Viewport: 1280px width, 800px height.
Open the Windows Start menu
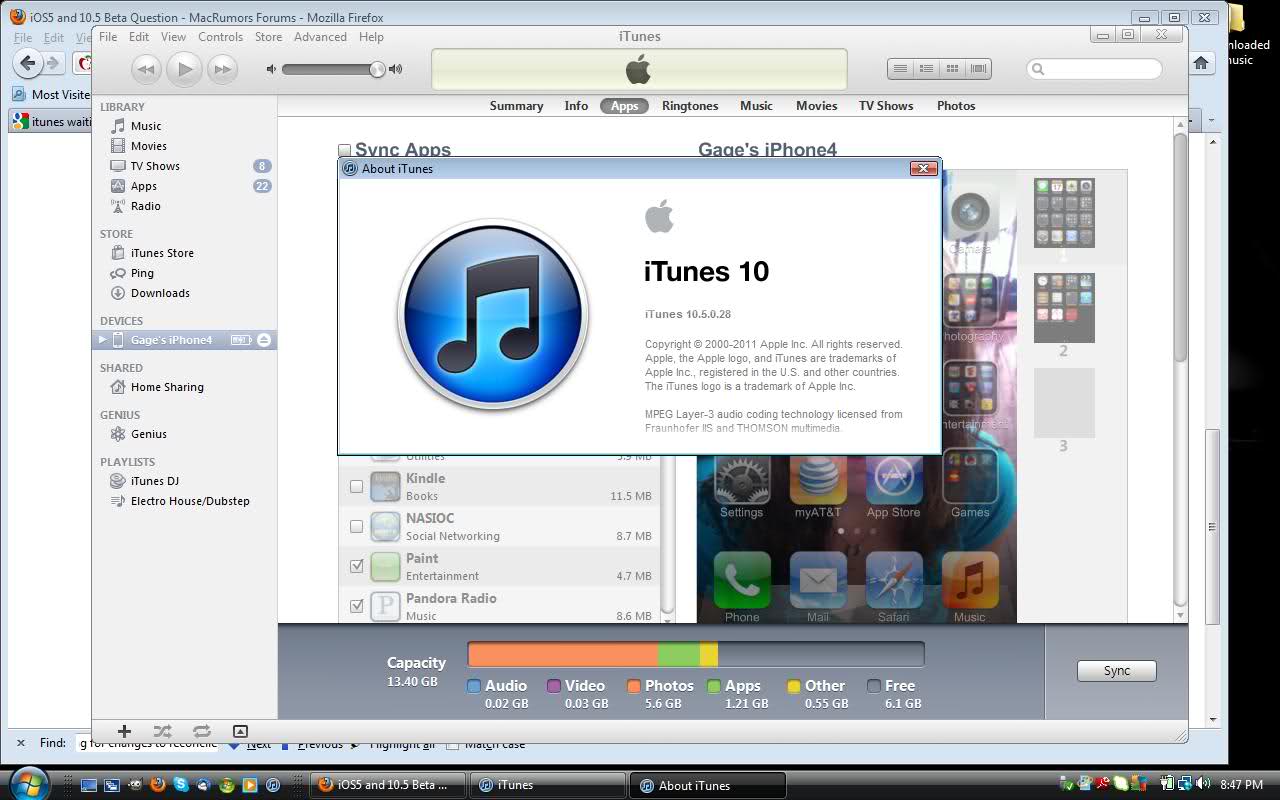28,784
